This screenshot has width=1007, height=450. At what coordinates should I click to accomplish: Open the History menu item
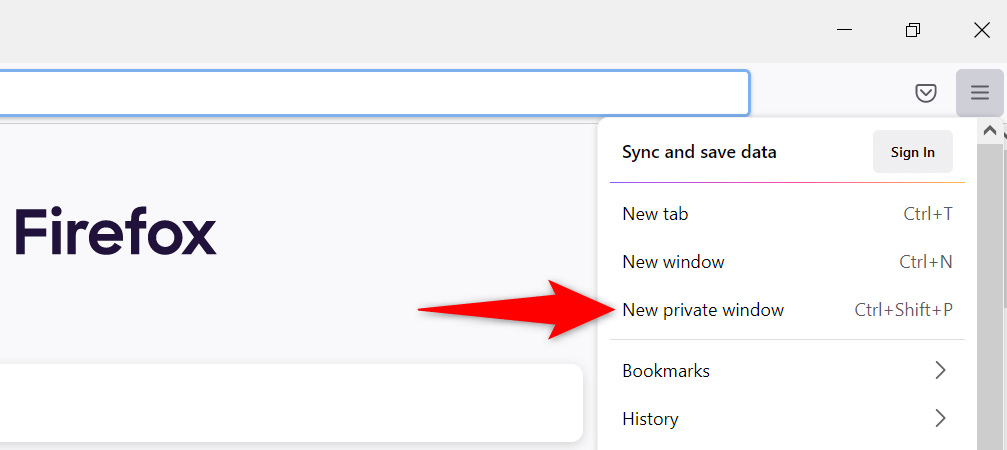point(650,418)
